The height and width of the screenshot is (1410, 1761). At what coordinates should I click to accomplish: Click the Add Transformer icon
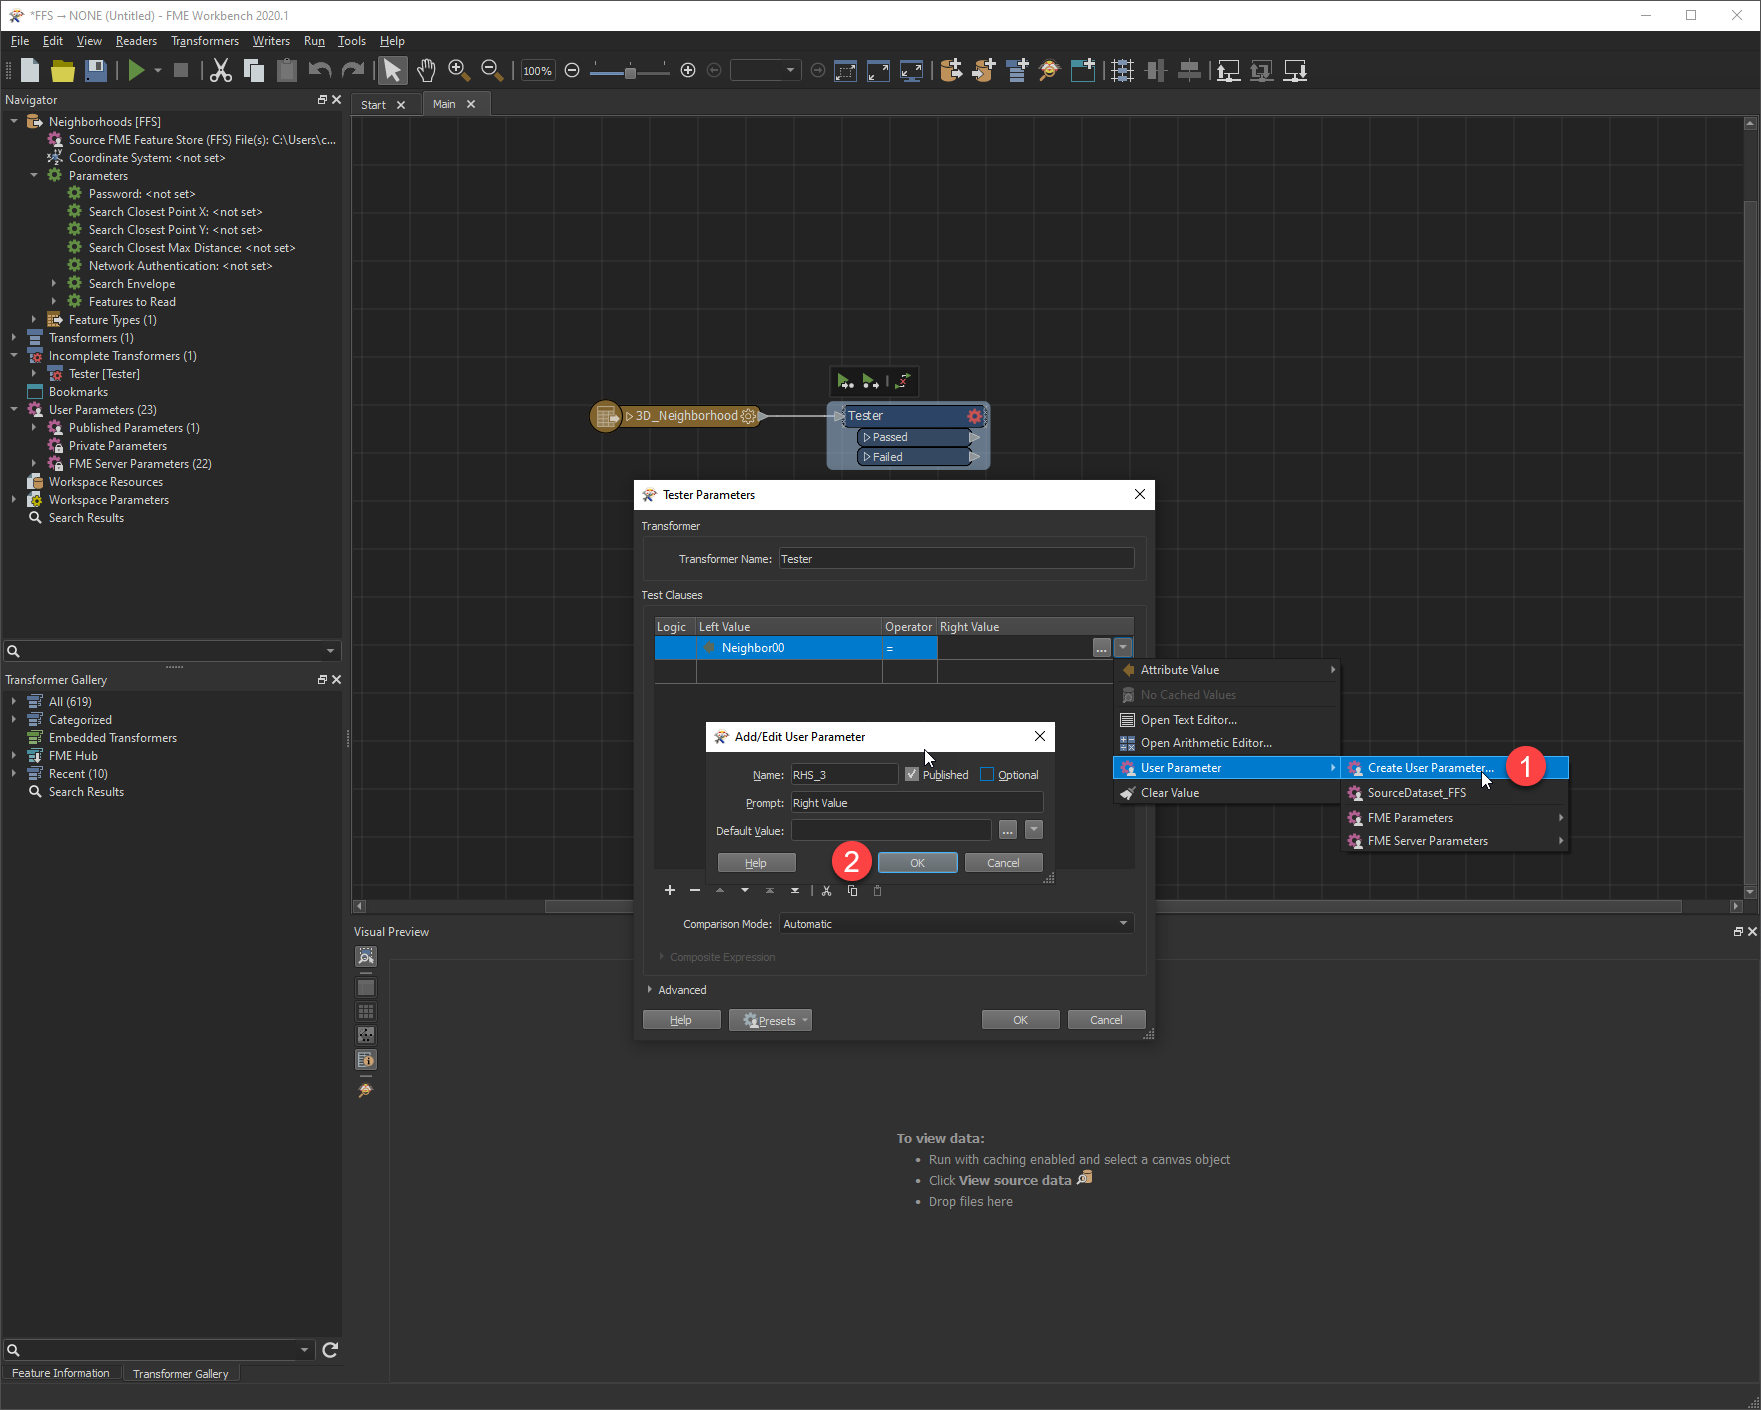point(1017,70)
